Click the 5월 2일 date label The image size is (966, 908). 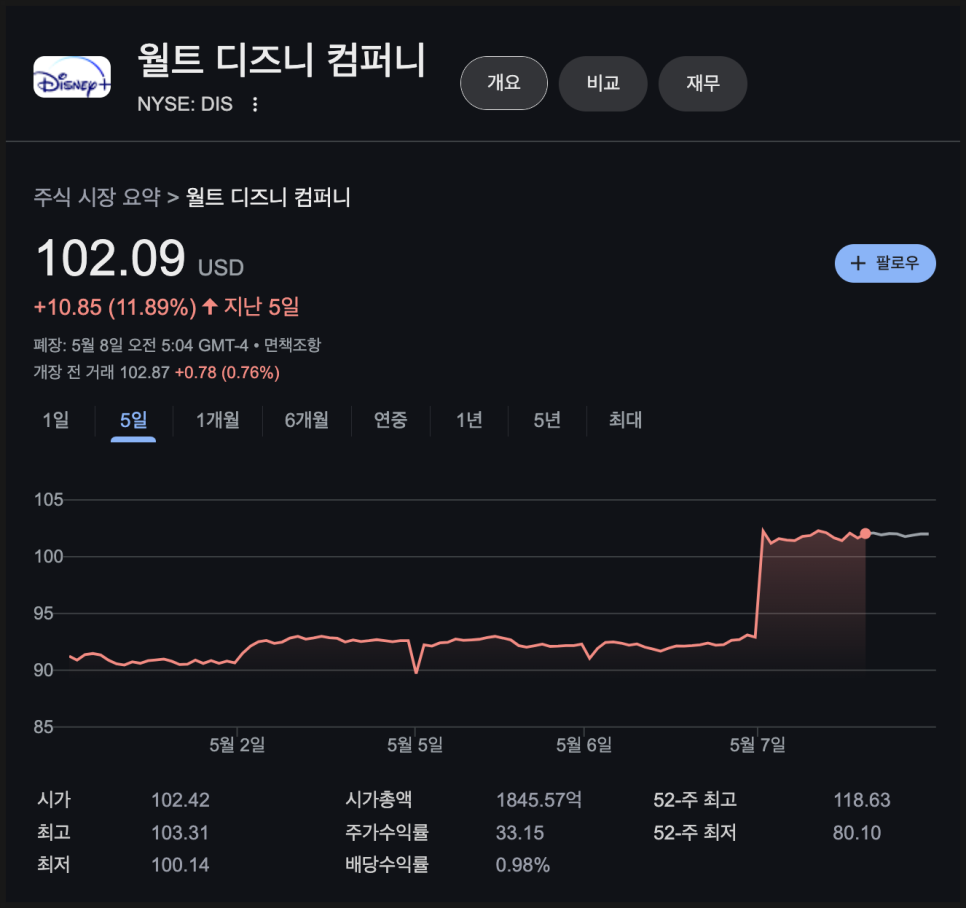pyautogui.click(x=237, y=745)
